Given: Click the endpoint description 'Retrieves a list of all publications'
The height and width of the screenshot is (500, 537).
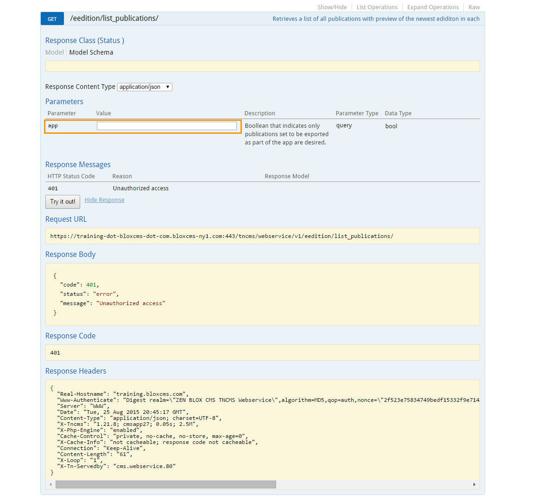Looking at the screenshot, I should tap(376, 19).
